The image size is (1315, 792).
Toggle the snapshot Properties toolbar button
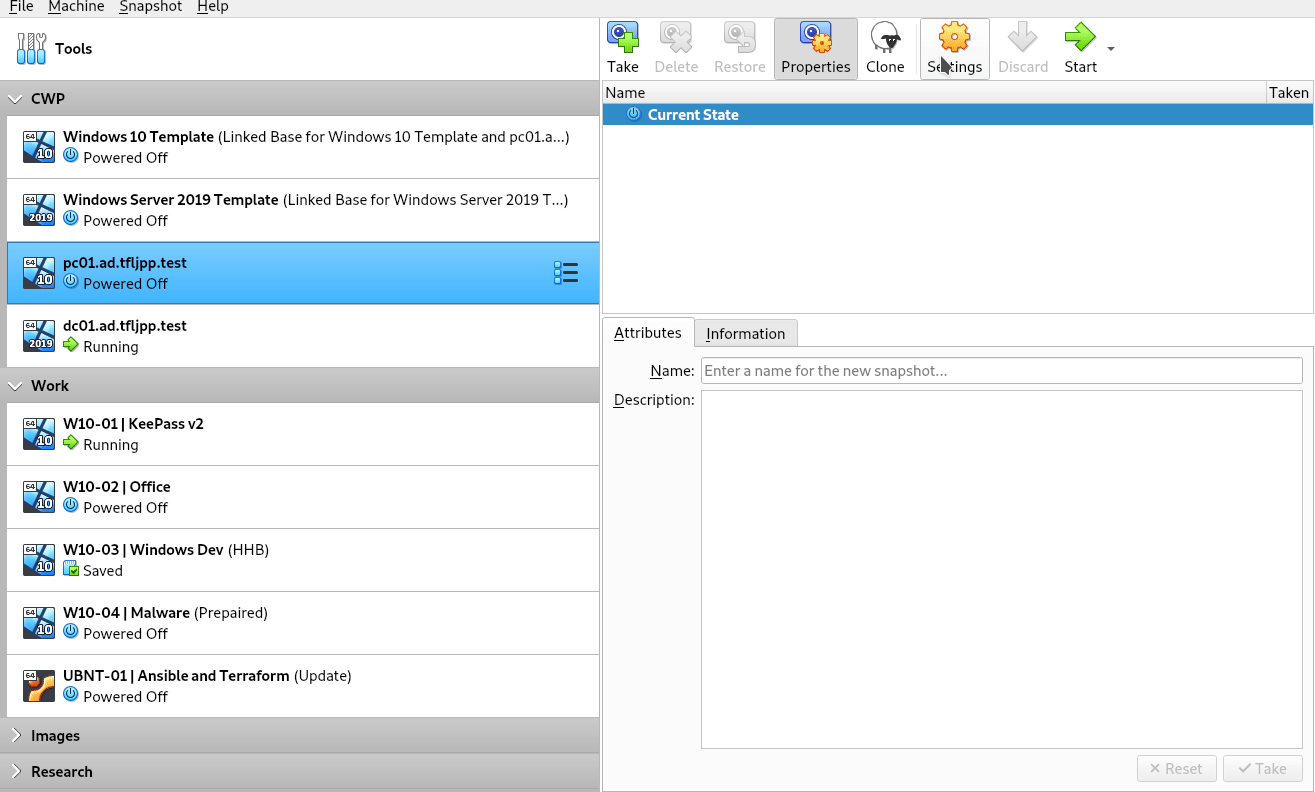pyautogui.click(x=816, y=48)
